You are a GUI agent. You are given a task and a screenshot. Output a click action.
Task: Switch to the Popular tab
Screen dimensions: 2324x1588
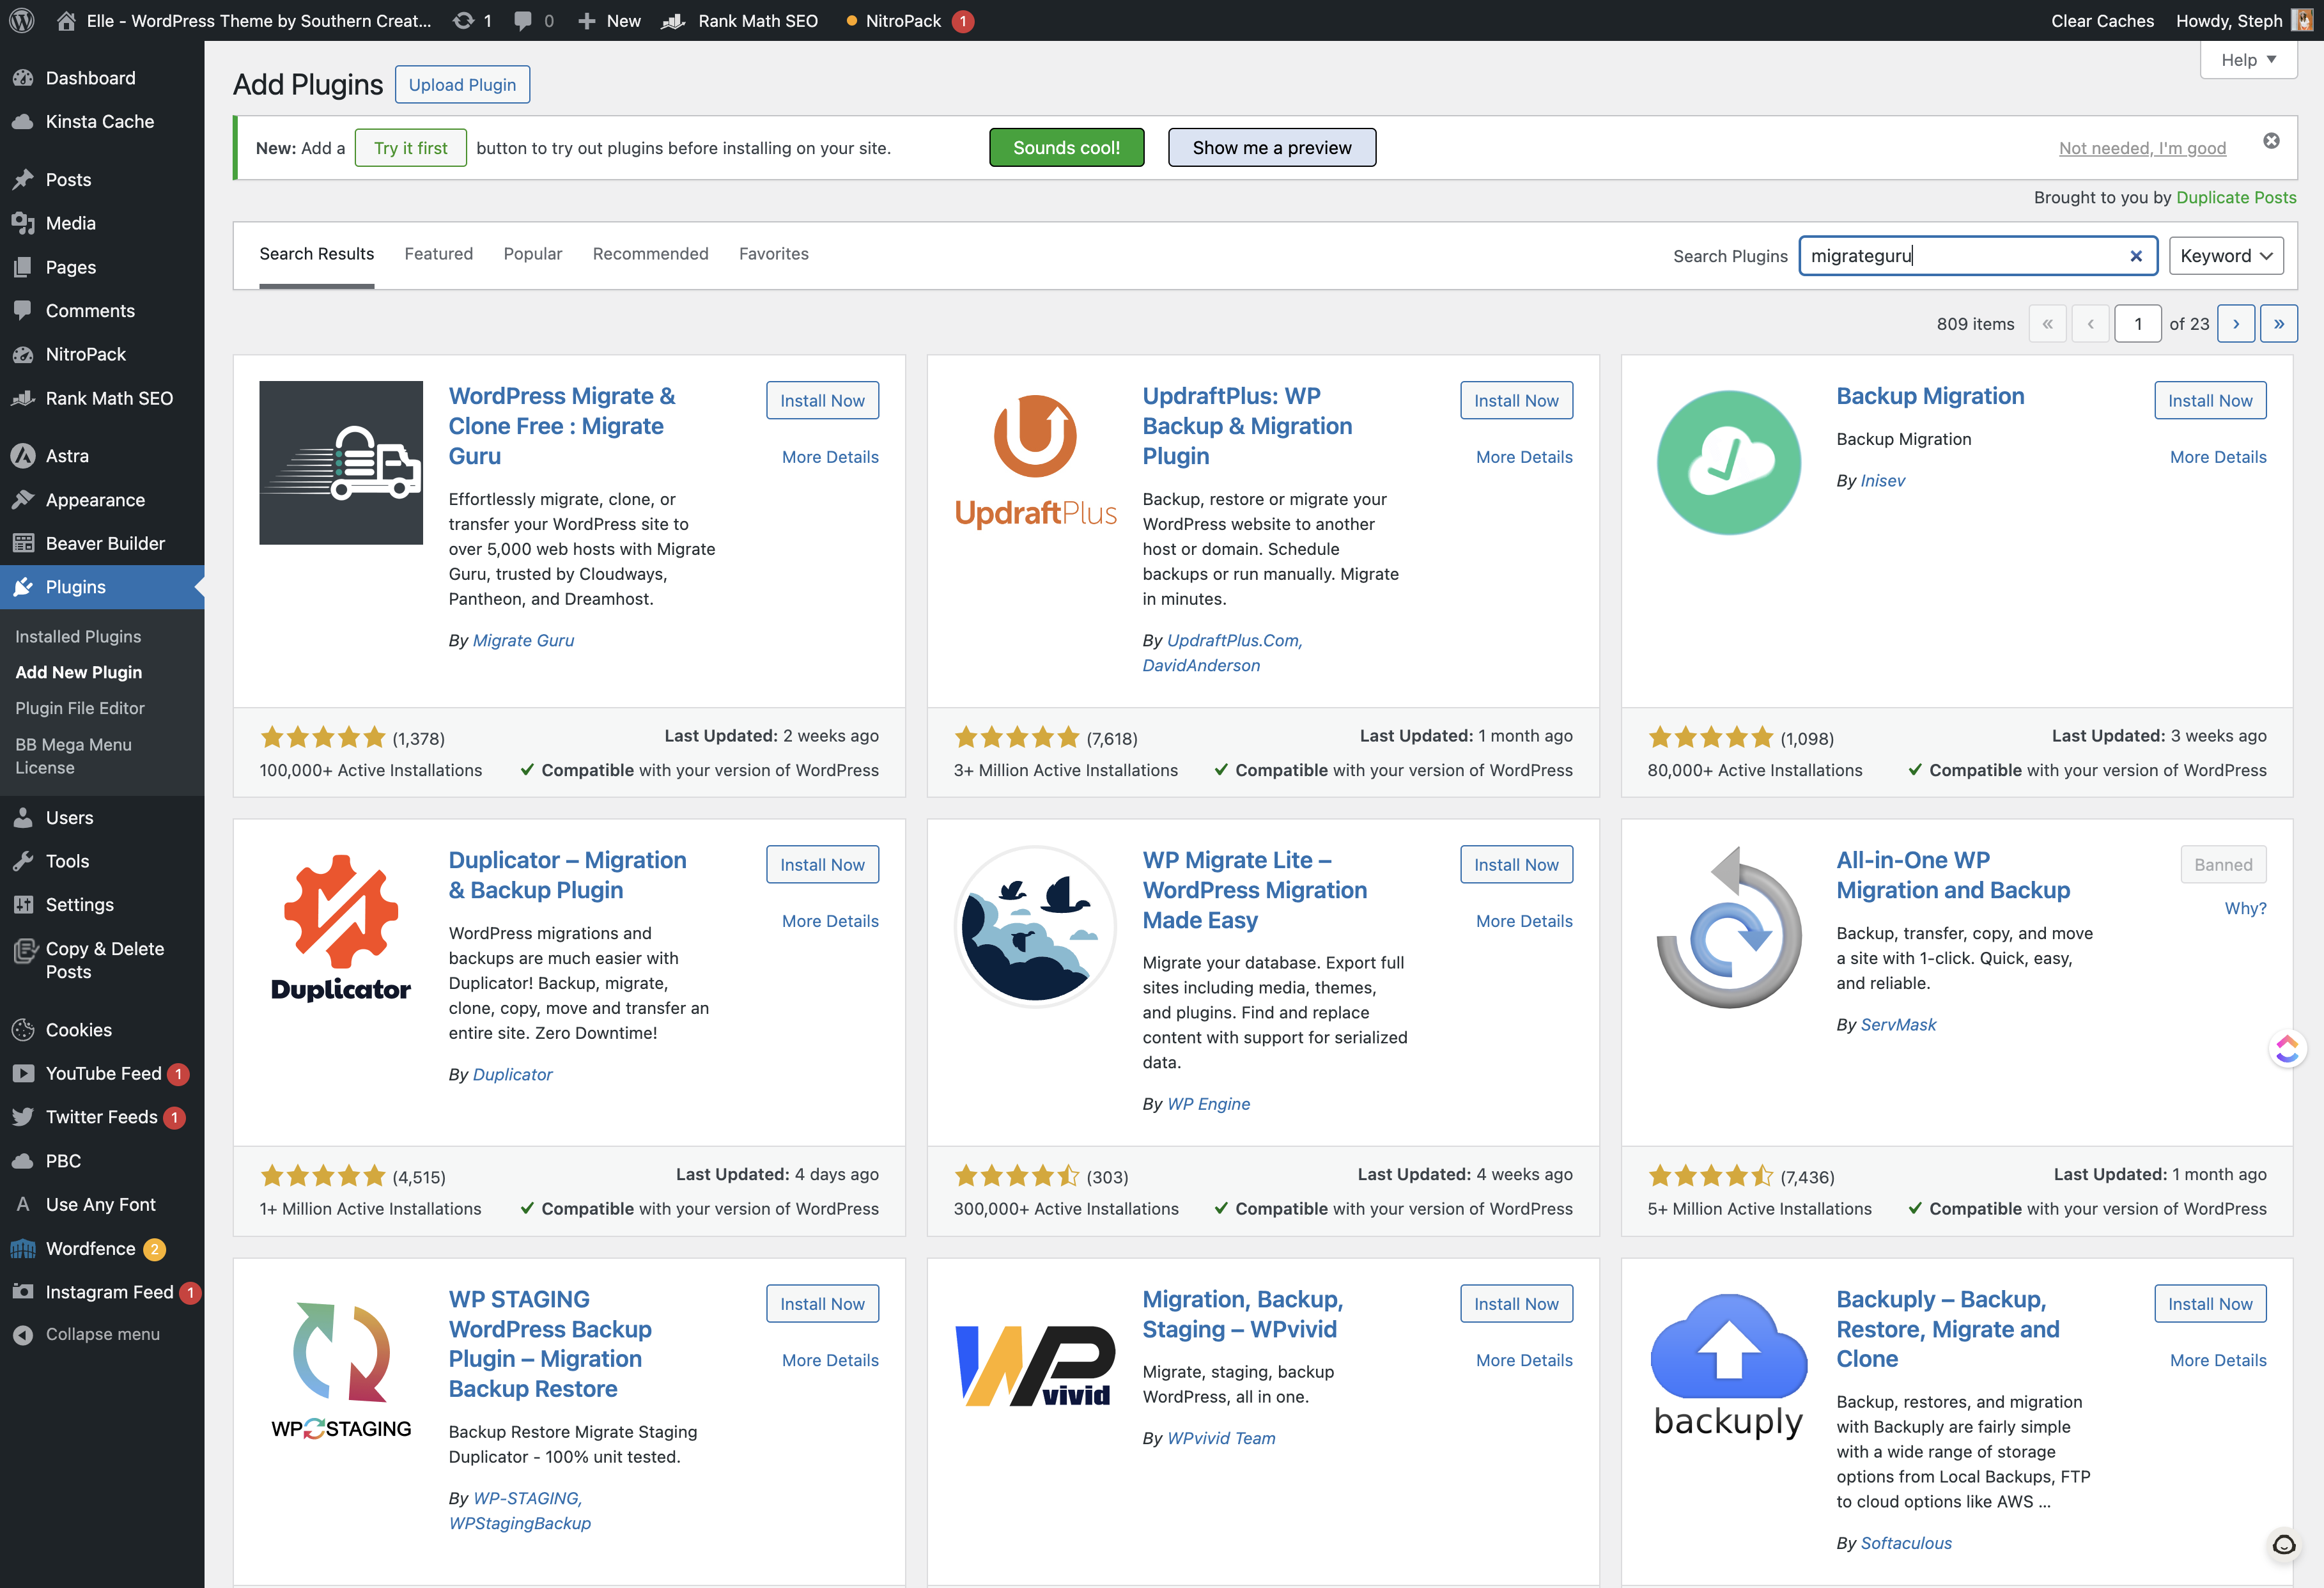click(532, 254)
